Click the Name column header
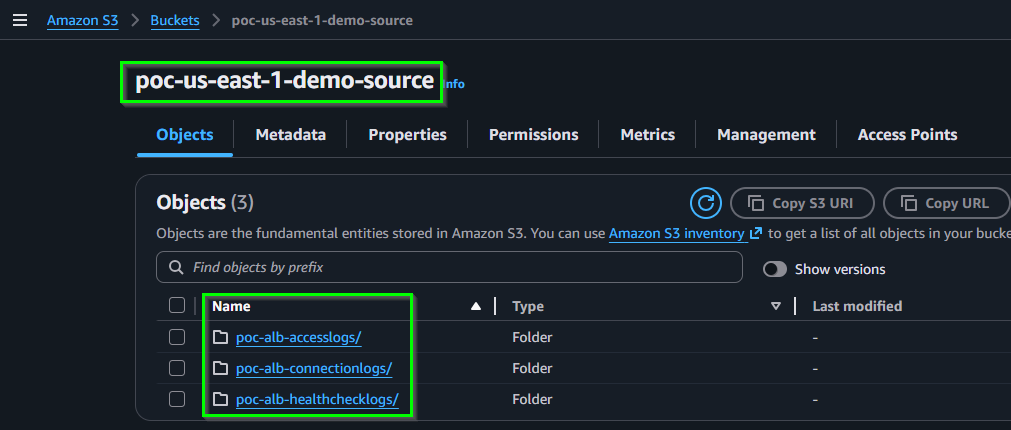The height and width of the screenshot is (430, 1011). click(x=231, y=306)
